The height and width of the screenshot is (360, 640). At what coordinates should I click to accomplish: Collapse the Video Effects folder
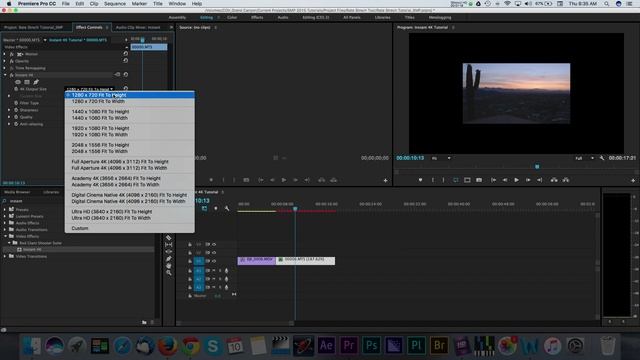tap(5, 236)
